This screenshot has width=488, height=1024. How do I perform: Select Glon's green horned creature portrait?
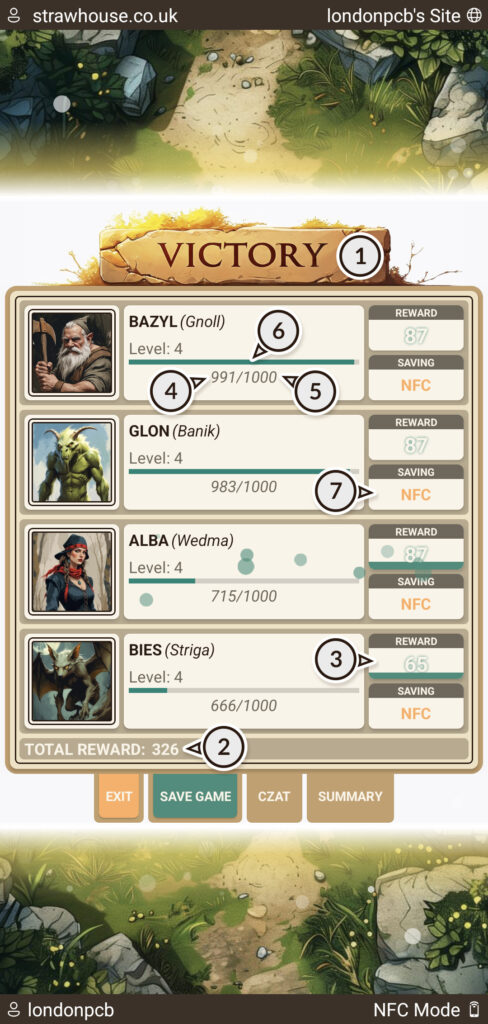point(73,463)
